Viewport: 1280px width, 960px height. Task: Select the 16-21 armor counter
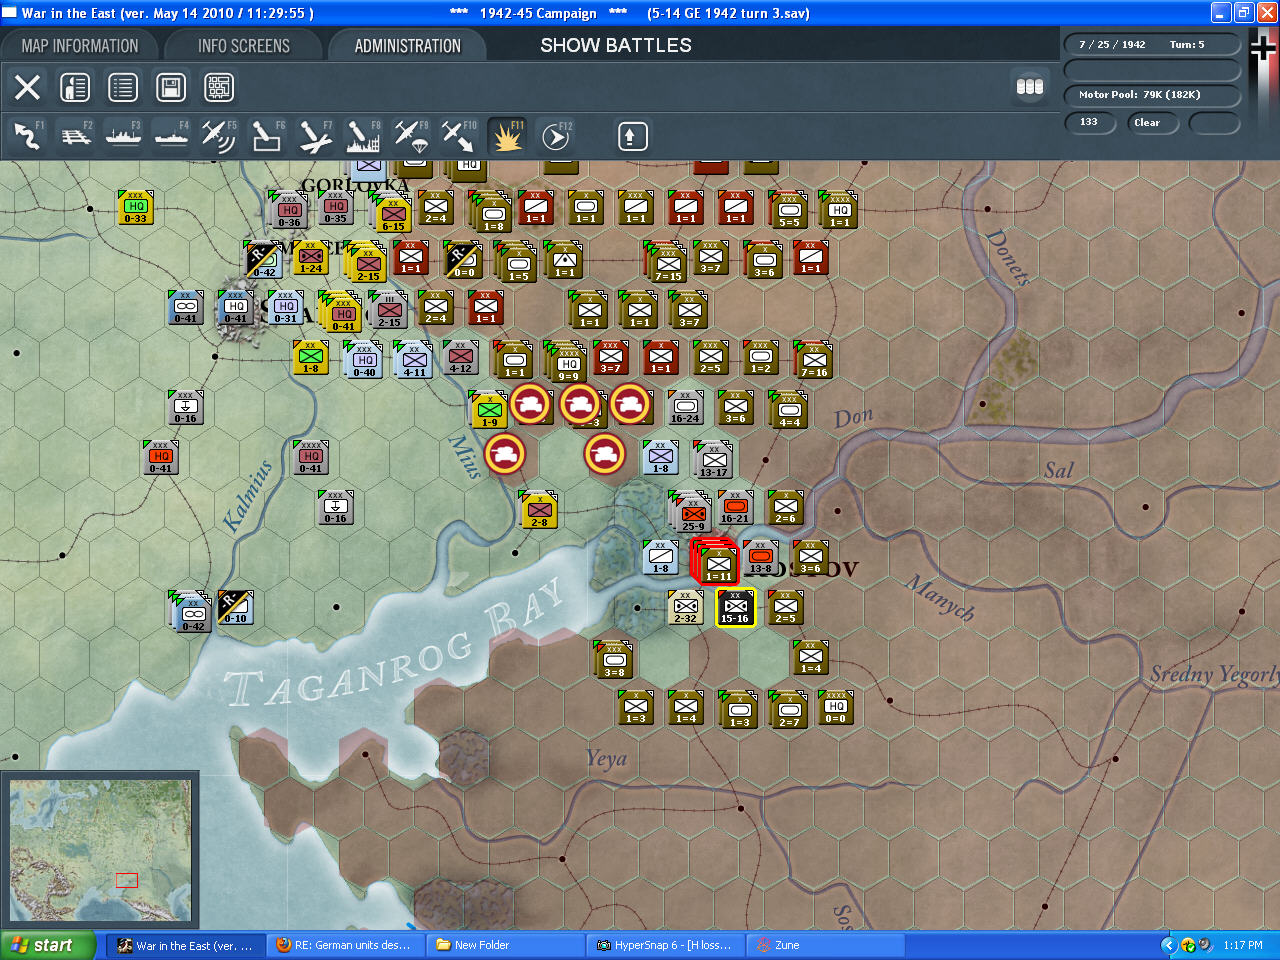coord(735,508)
